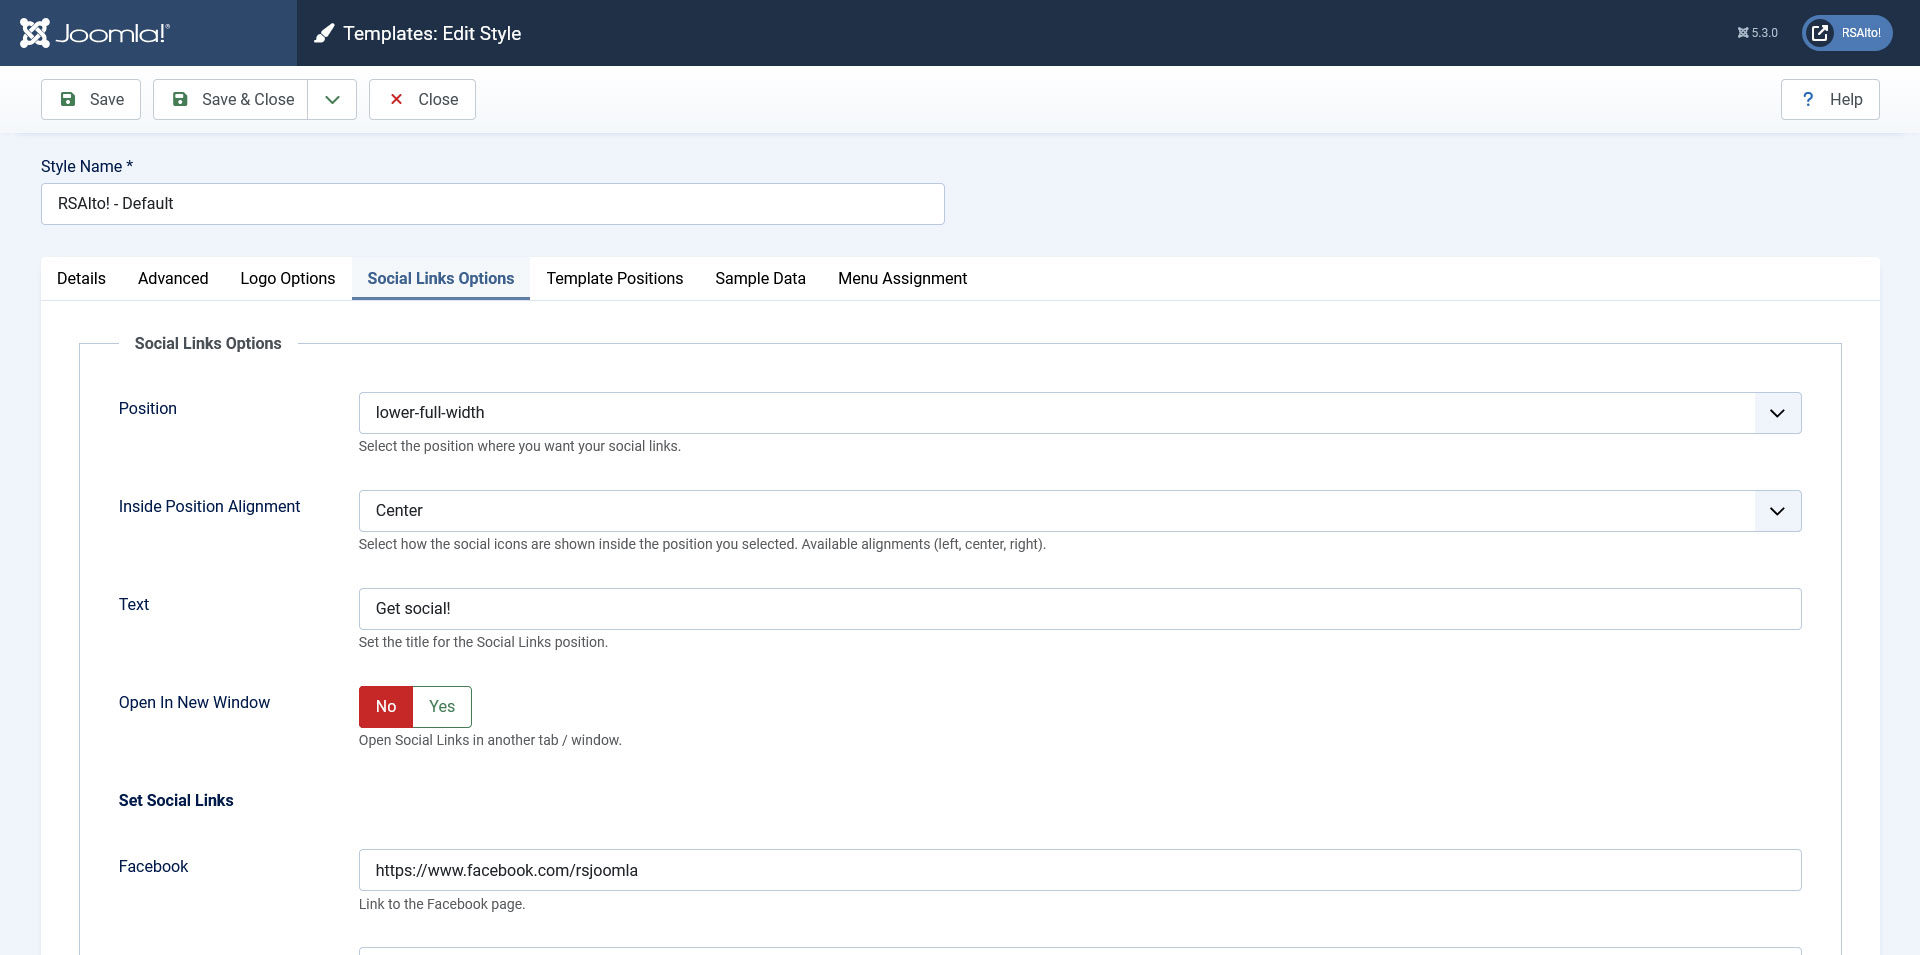Screen dimensions: 1920x955
Task: Click the Joomla version 5.3.0 indicator
Action: pos(1757,33)
